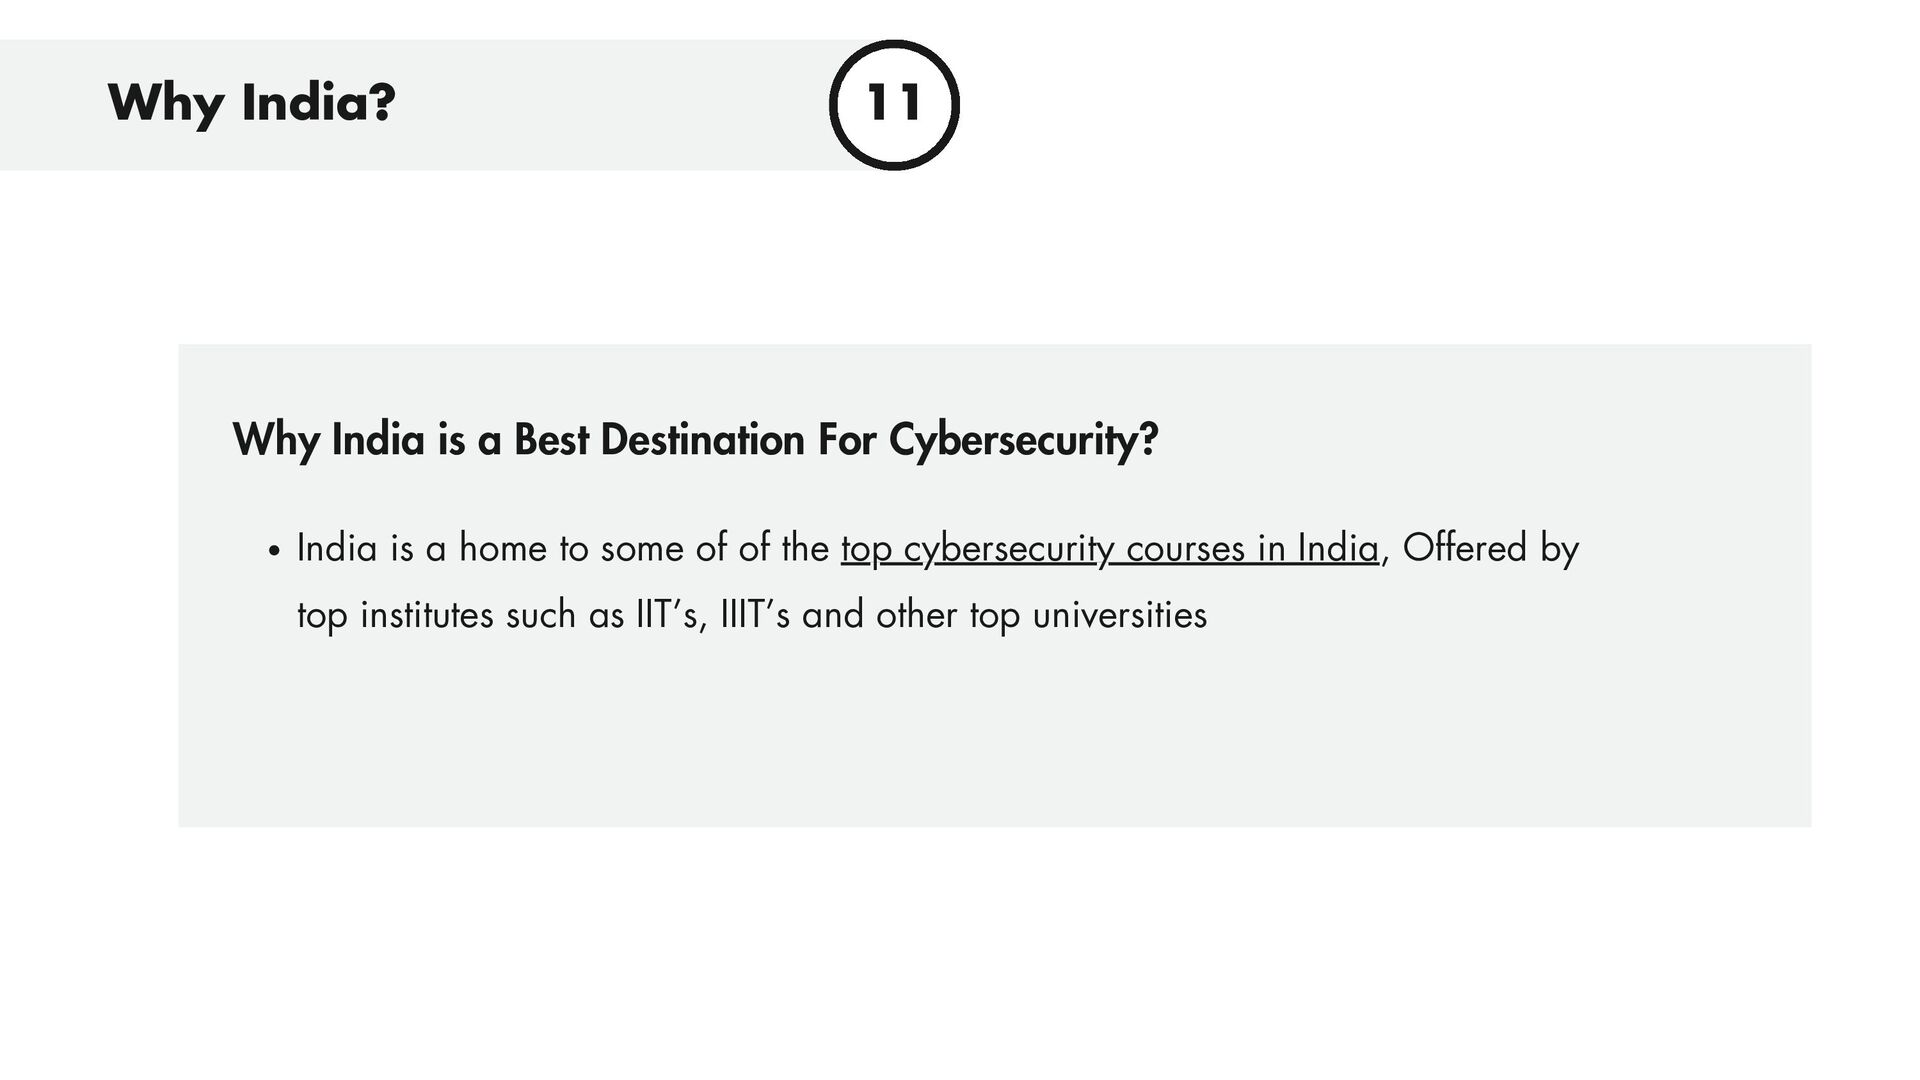Screen dimensions: 1920x1080
Task: Select the 'Why India is a Best Destination' heading
Action: [695, 440]
